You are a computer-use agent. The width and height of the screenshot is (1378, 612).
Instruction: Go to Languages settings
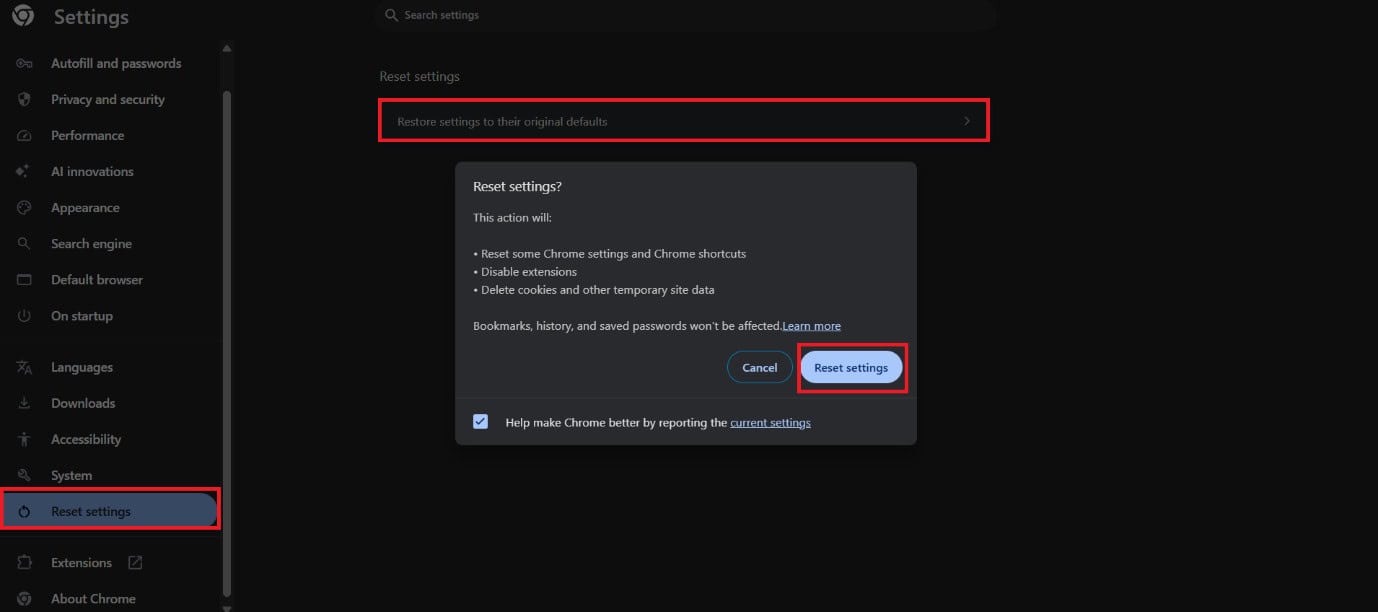(82, 367)
